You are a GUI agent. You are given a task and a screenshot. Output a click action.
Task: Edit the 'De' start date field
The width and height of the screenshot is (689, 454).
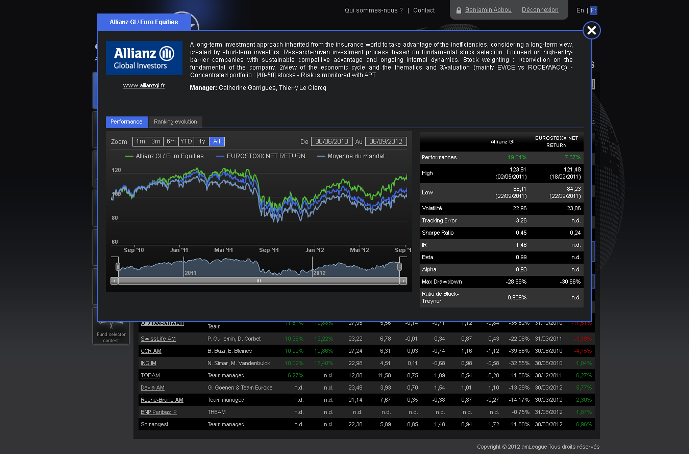click(x=331, y=142)
